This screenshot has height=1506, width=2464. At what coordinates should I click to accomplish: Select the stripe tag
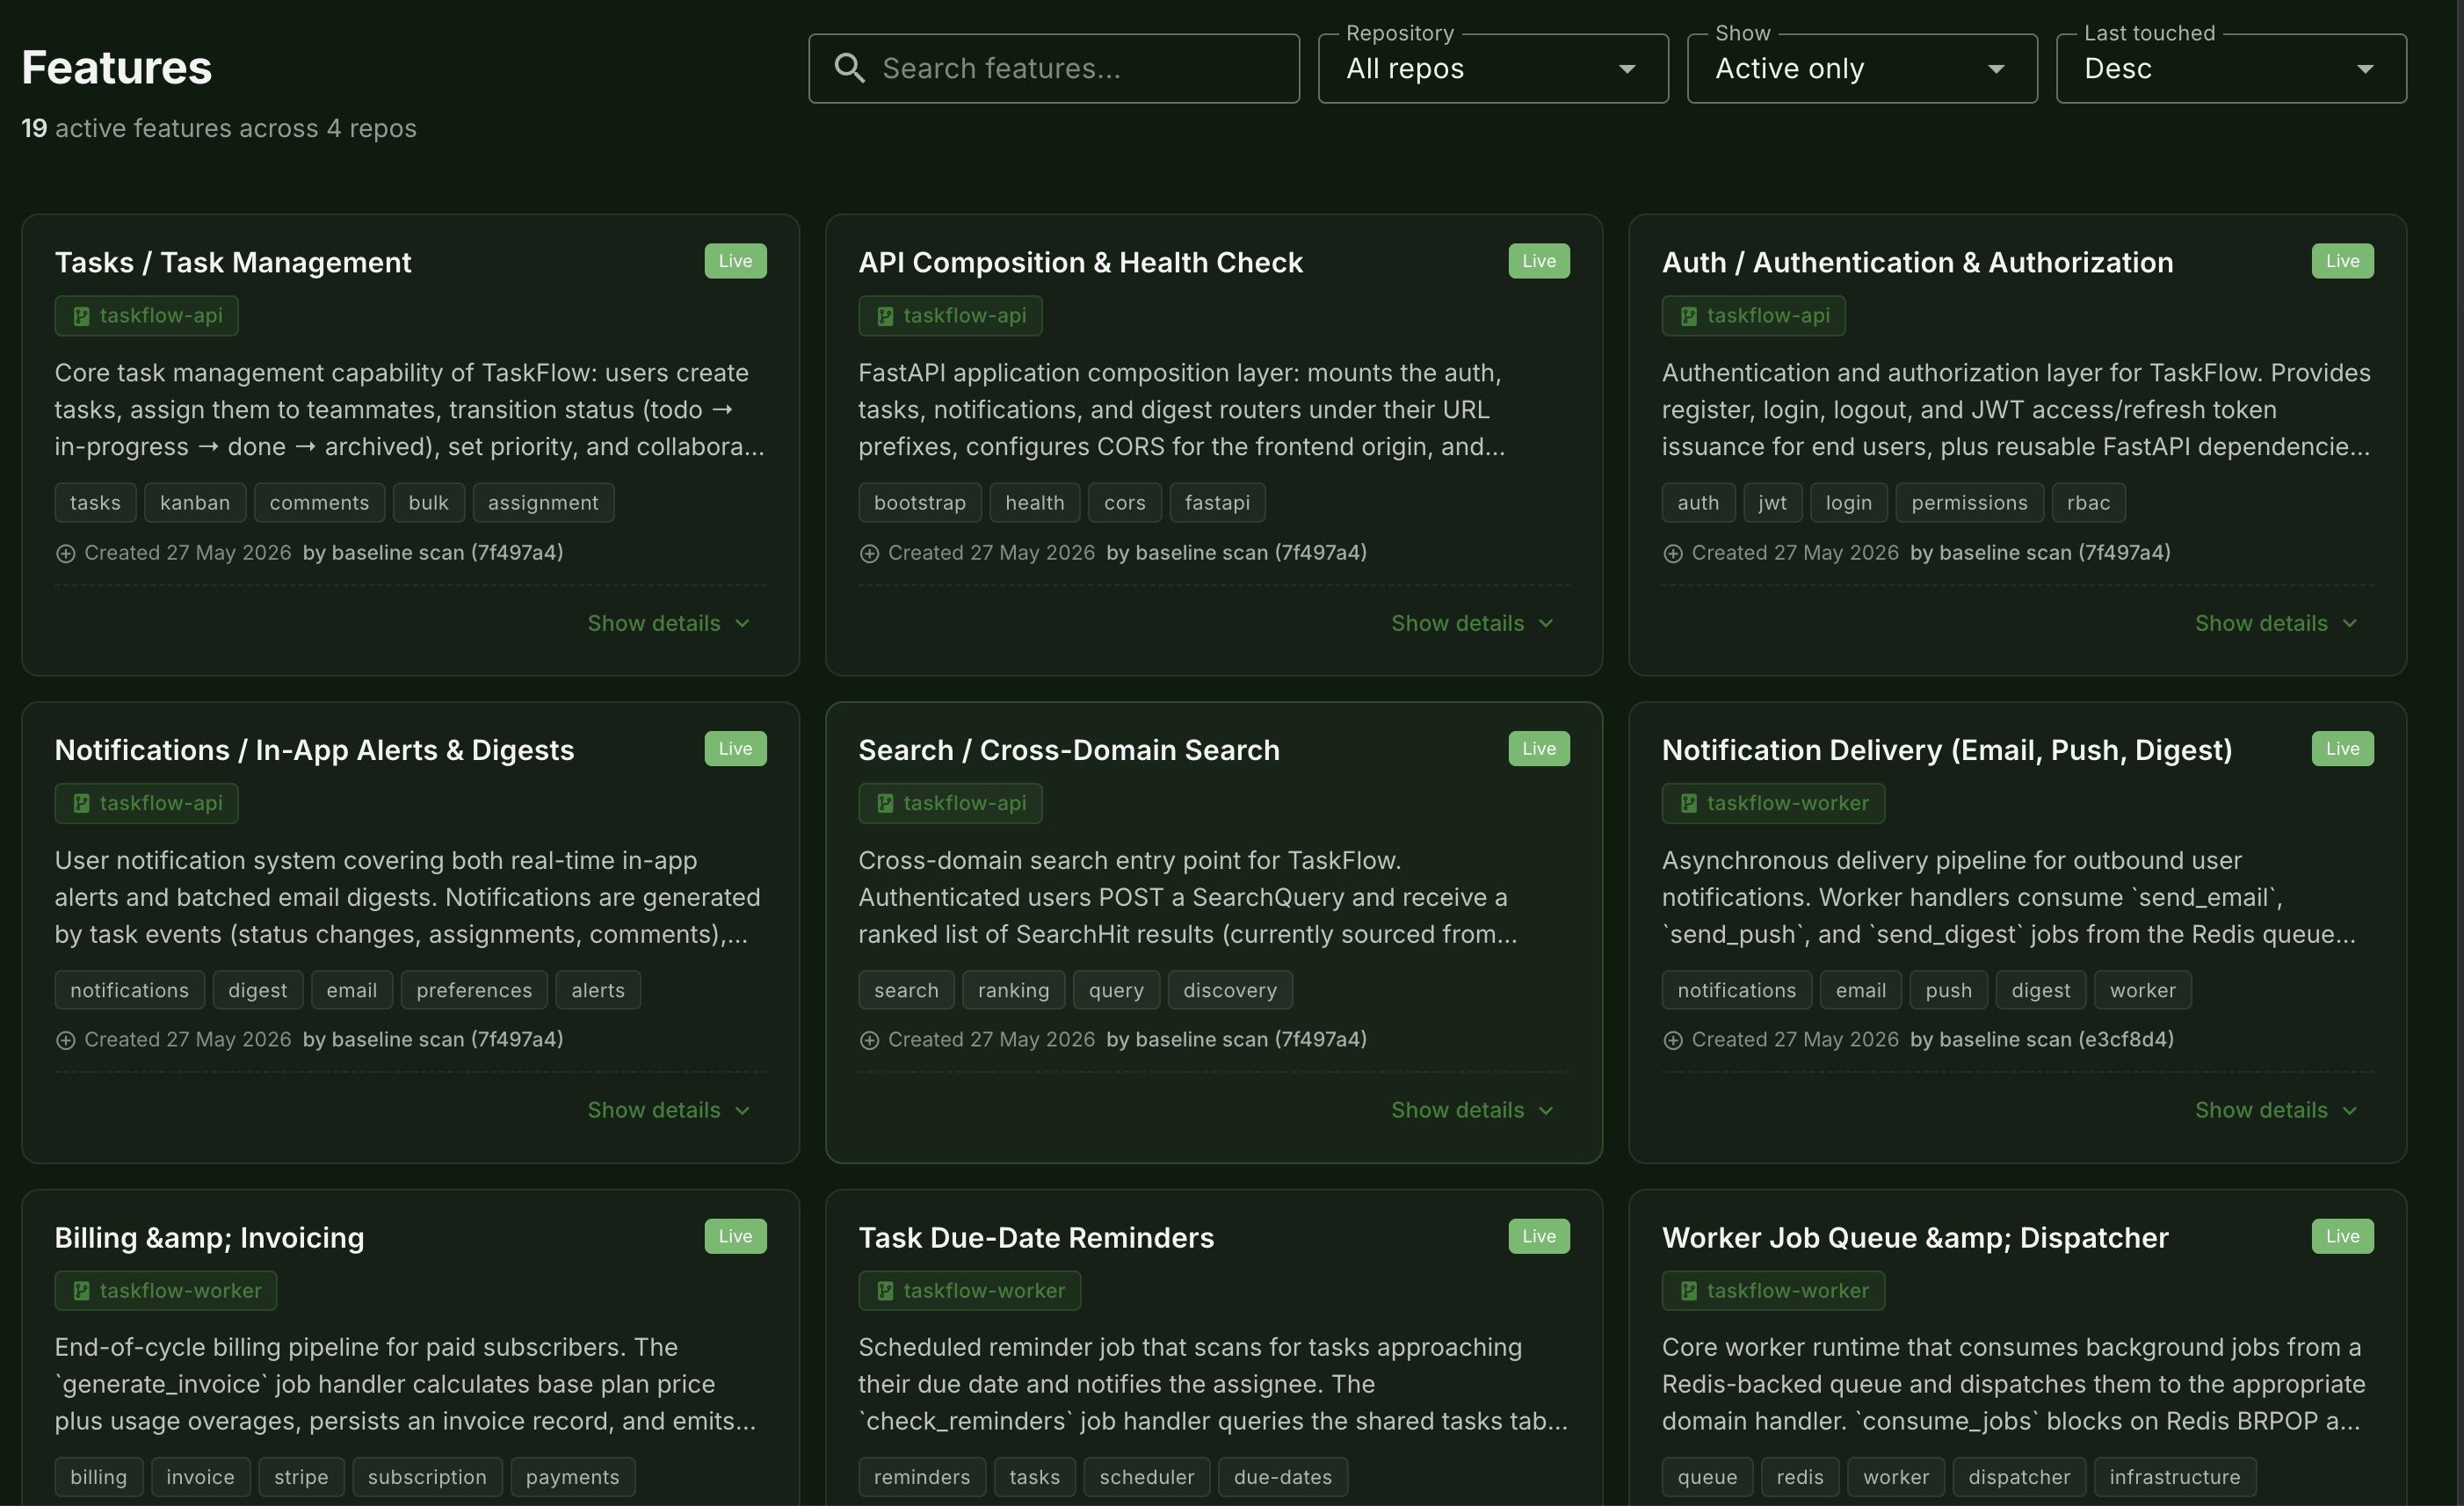[301, 1477]
